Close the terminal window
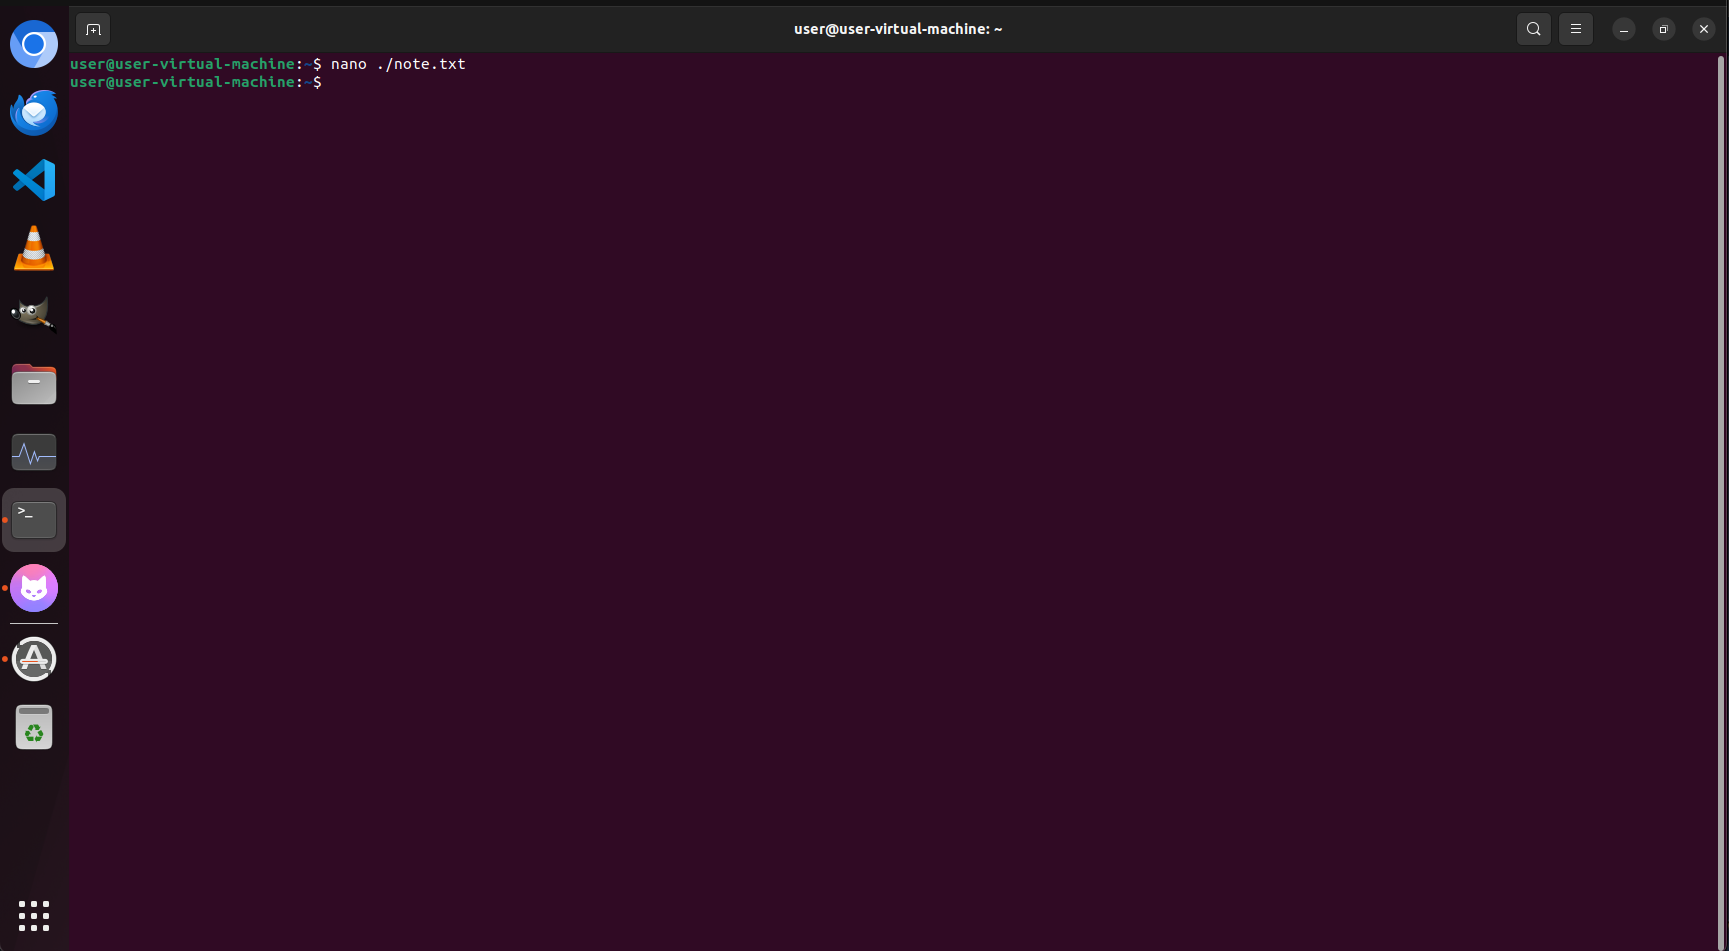Image resolution: width=1729 pixels, height=951 pixels. 1704,29
